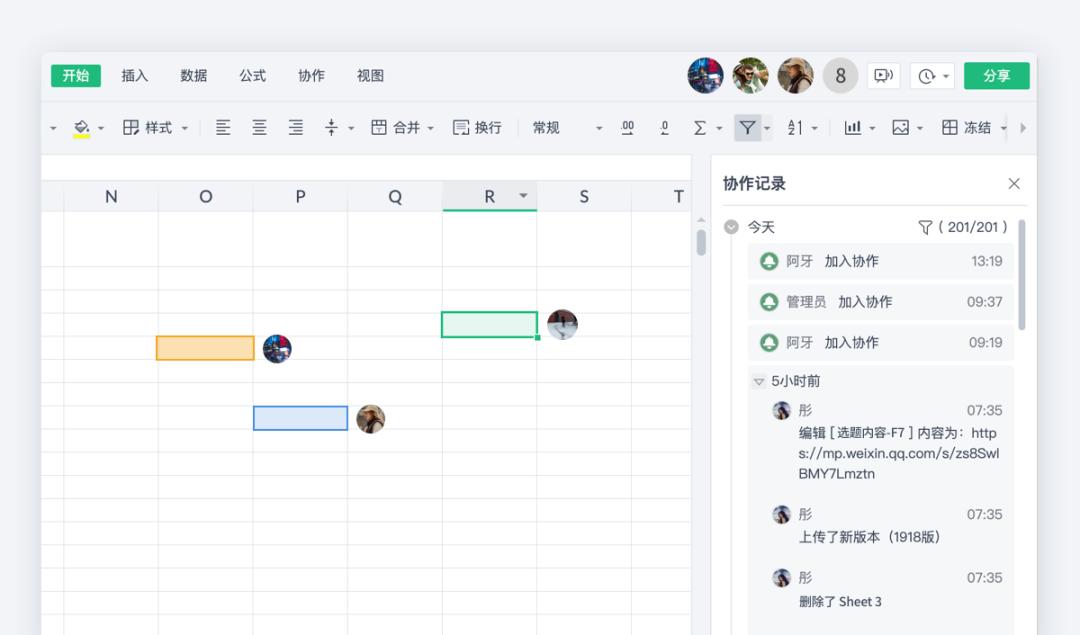Expand the sum function dropdown
Image resolution: width=1080 pixels, height=635 pixels.
point(719,128)
